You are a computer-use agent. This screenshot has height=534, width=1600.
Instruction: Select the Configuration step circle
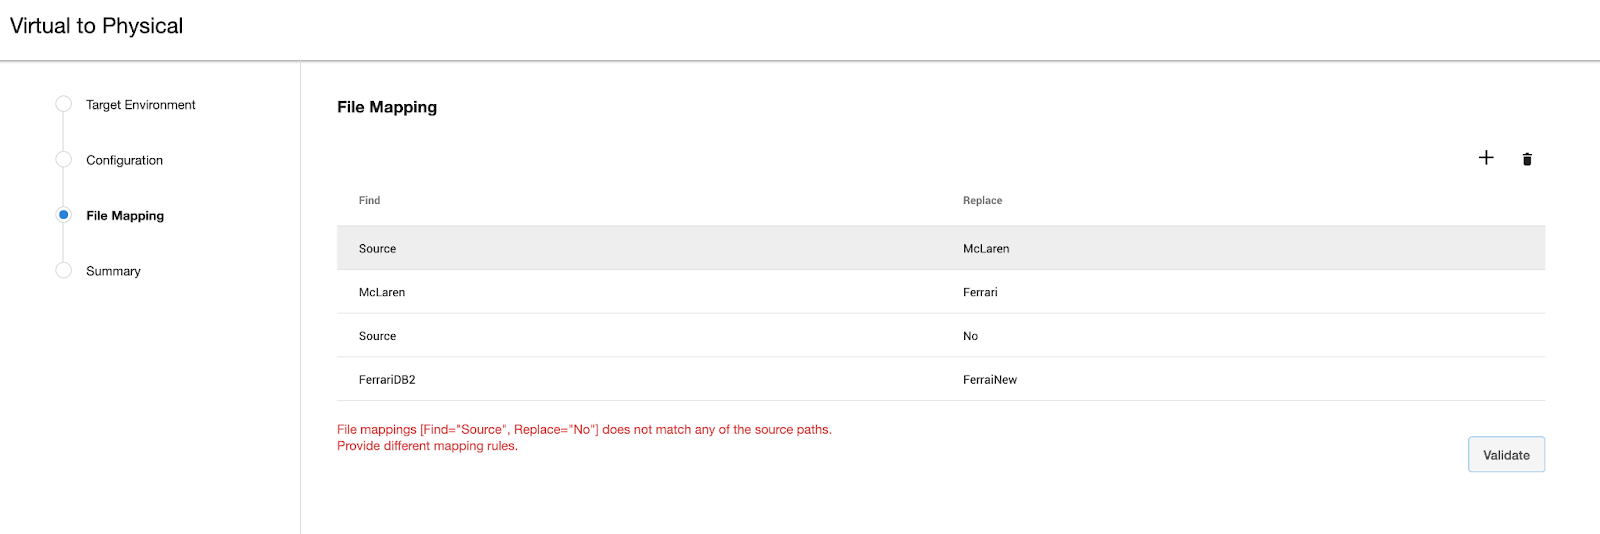64,160
